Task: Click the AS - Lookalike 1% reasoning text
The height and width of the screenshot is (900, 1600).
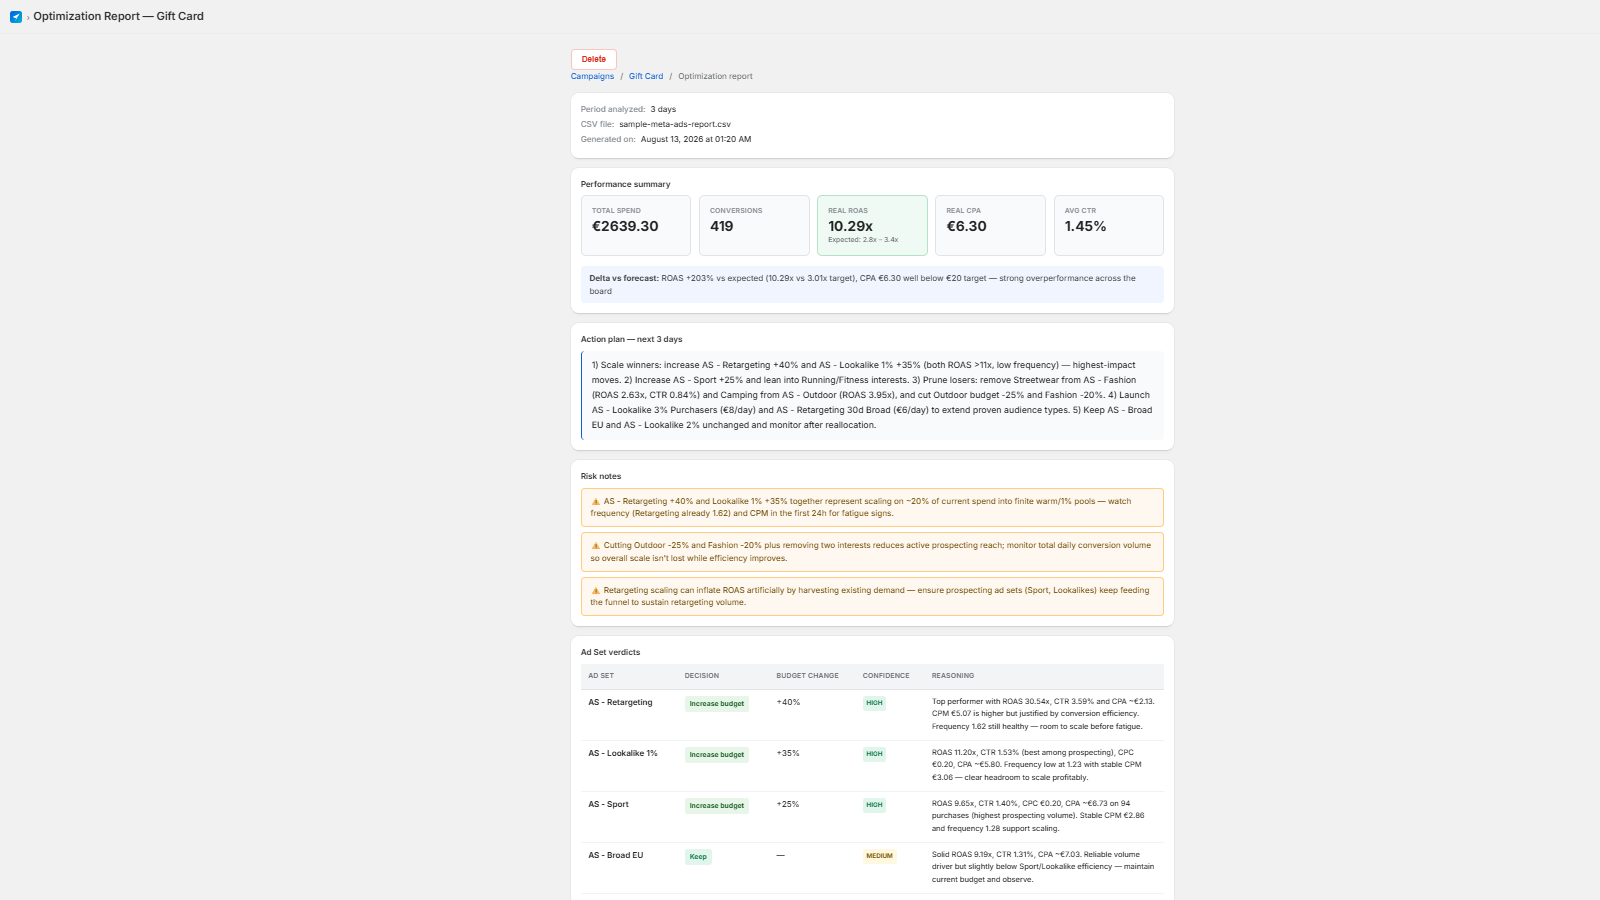Action: click(x=1037, y=765)
